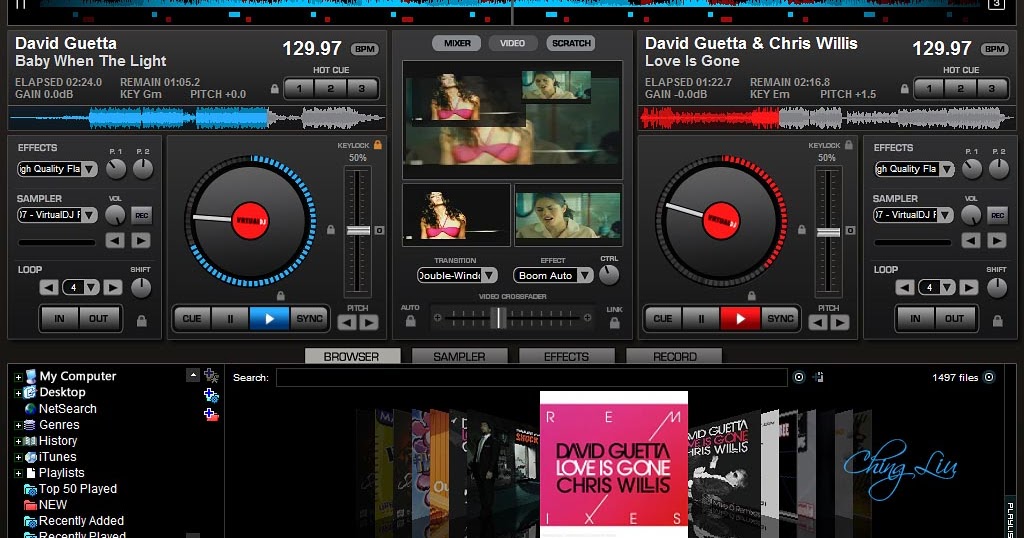Viewport: 1024px width, 538px height.
Task: Trigger hot cue 2 on left deck
Action: tap(330, 88)
